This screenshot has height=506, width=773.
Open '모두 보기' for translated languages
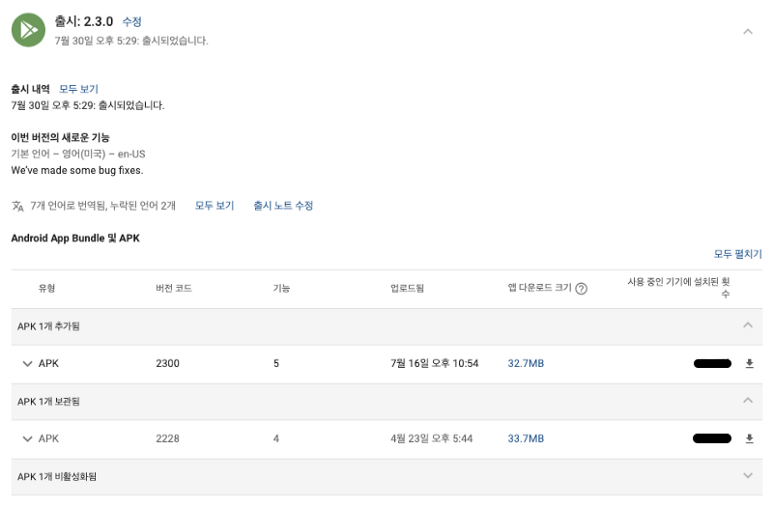click(x=214, y=206)
